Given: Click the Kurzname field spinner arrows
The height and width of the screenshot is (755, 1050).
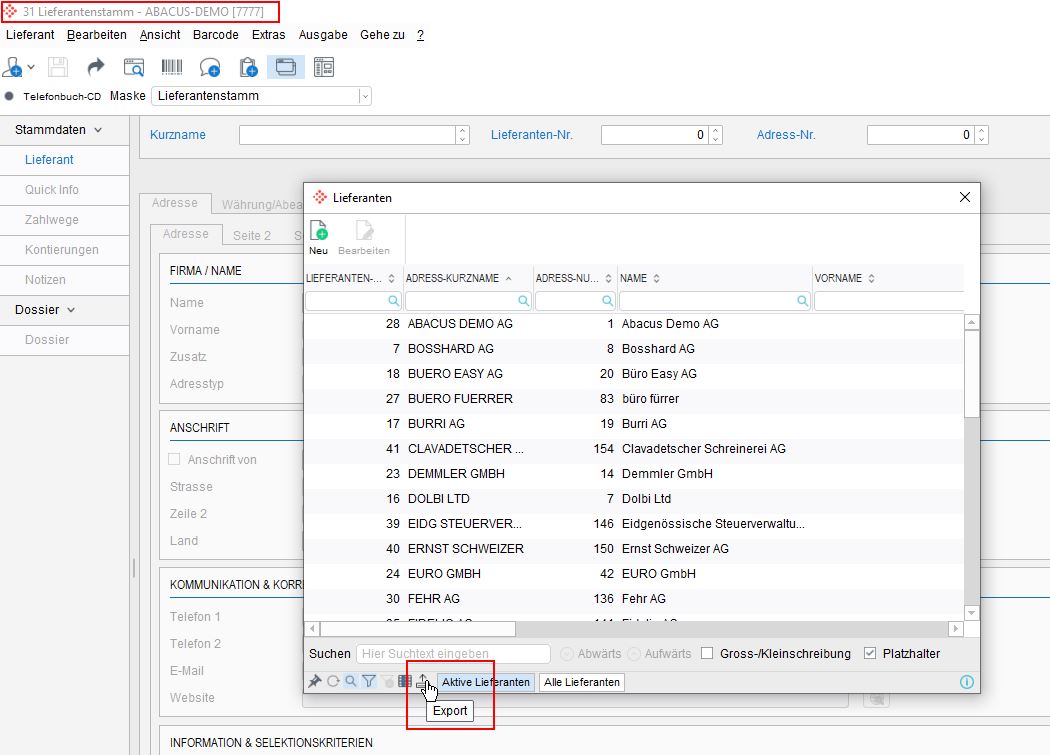Looking at the screenshot, I should pos(463,135).
